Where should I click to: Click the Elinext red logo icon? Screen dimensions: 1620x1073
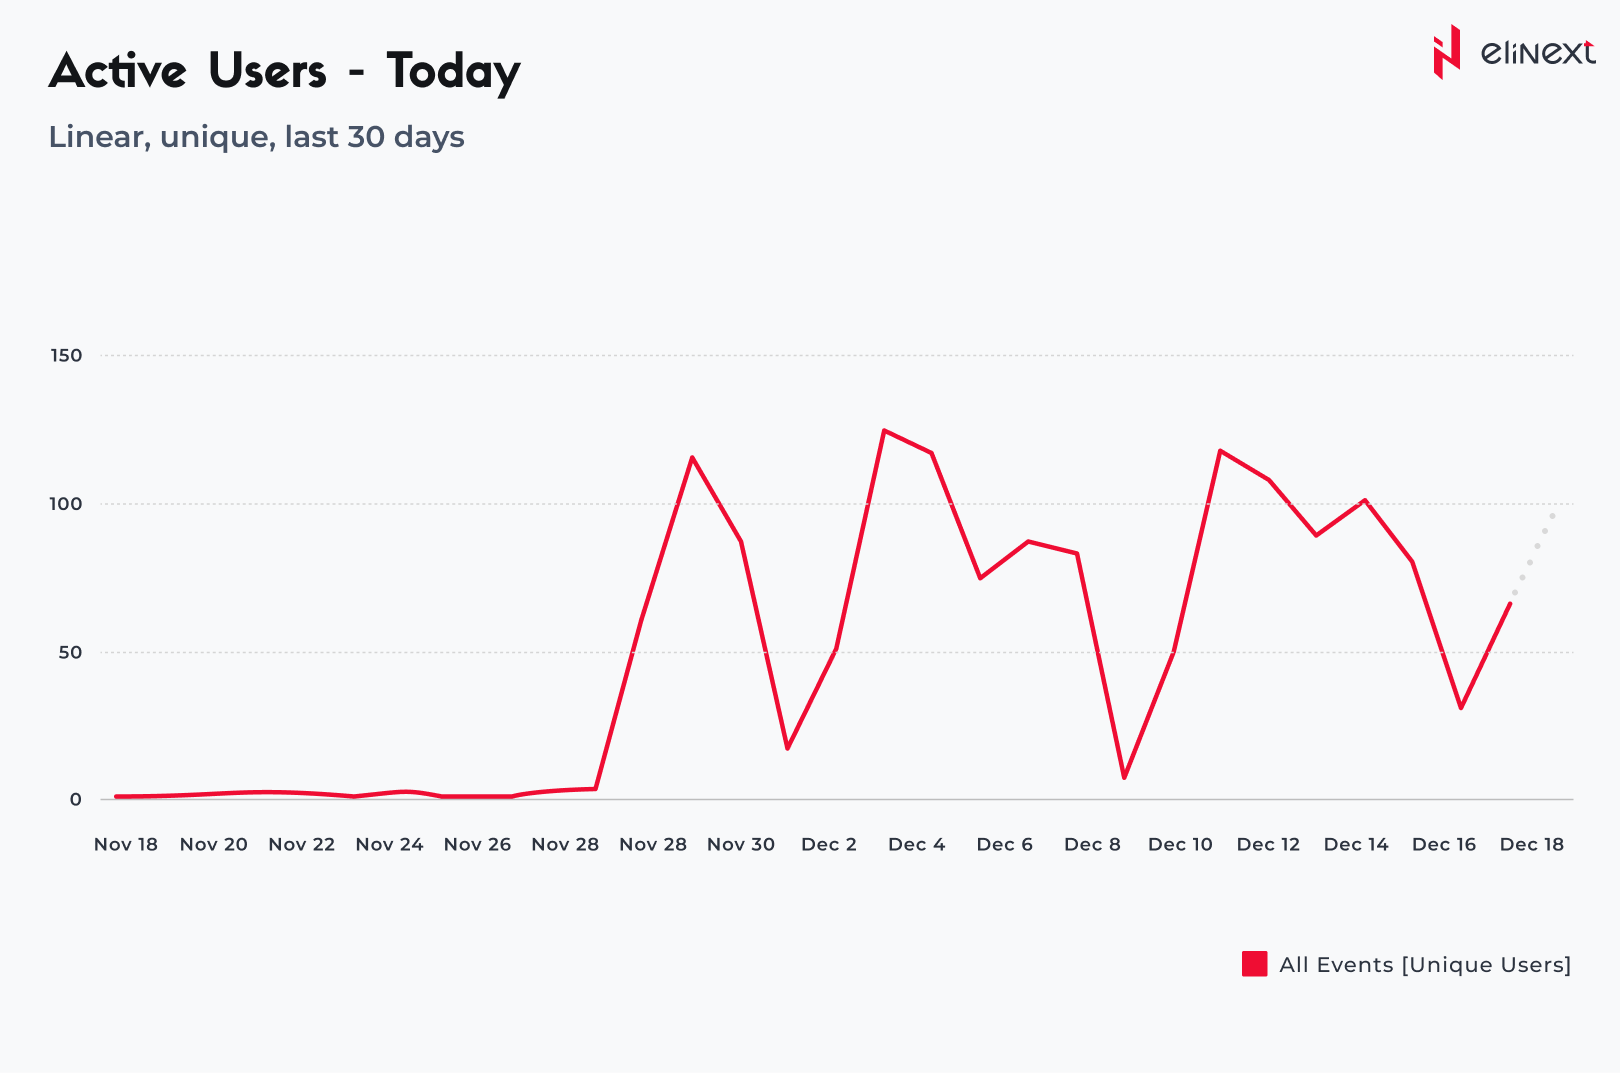tap(1446, 52)
